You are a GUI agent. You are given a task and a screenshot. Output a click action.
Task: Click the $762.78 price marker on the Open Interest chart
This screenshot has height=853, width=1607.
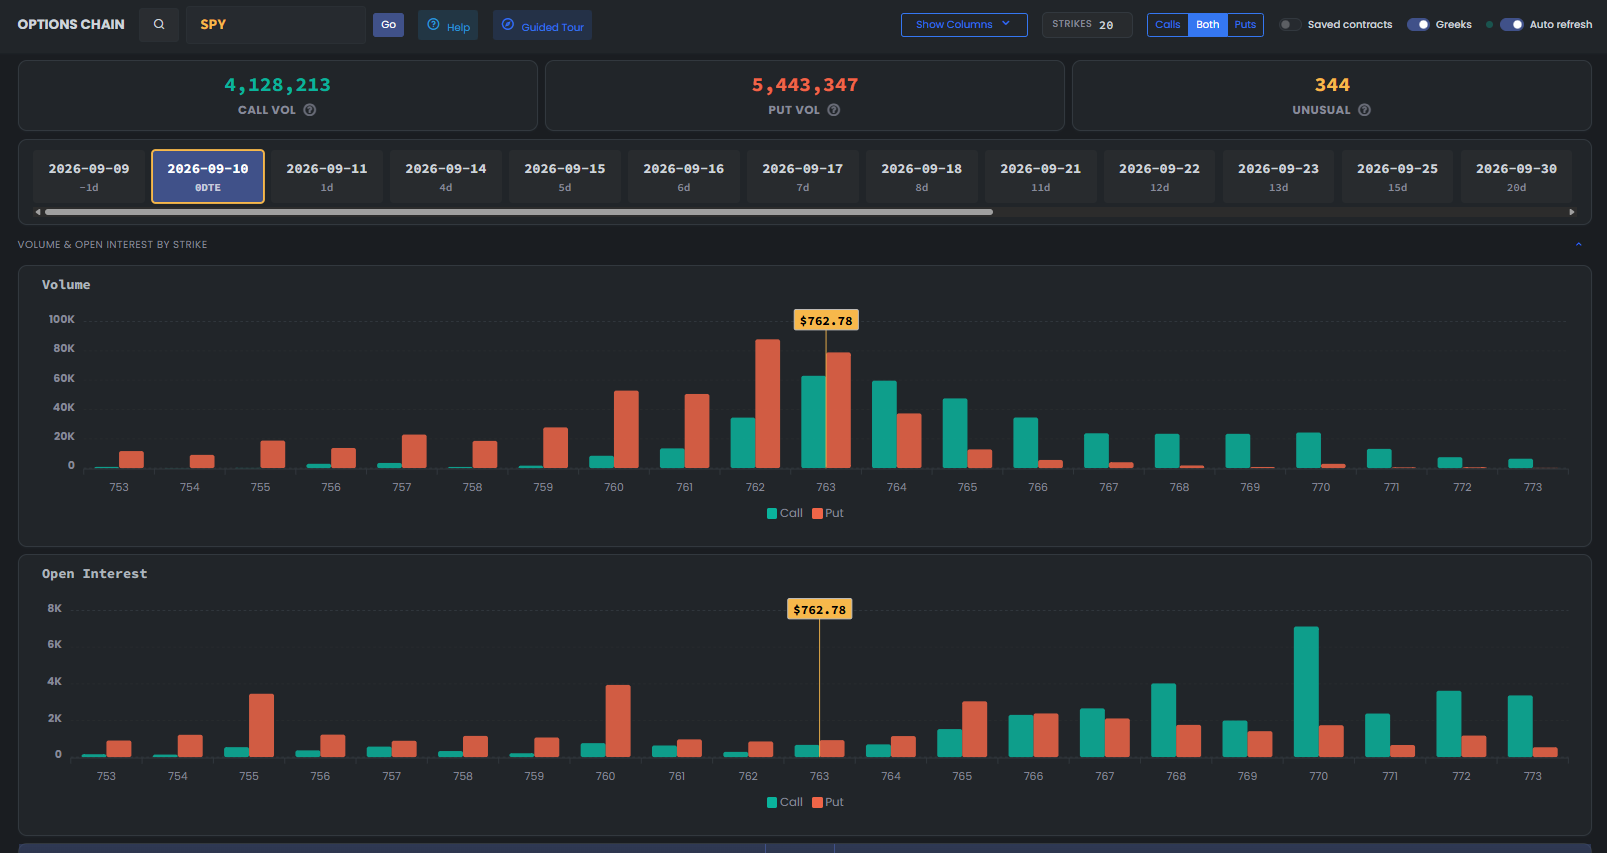pos(820,610)
